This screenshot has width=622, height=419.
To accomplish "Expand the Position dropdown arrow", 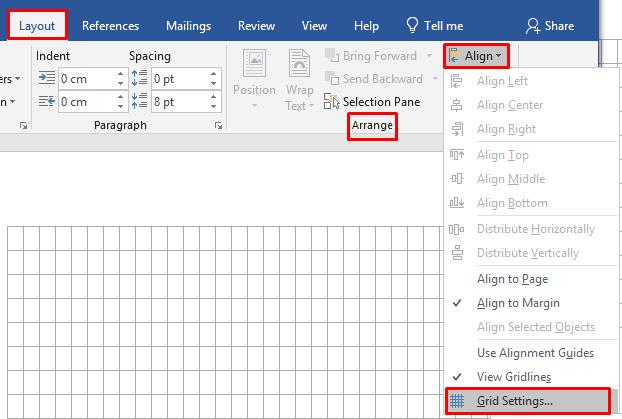I will pos(254,106).
